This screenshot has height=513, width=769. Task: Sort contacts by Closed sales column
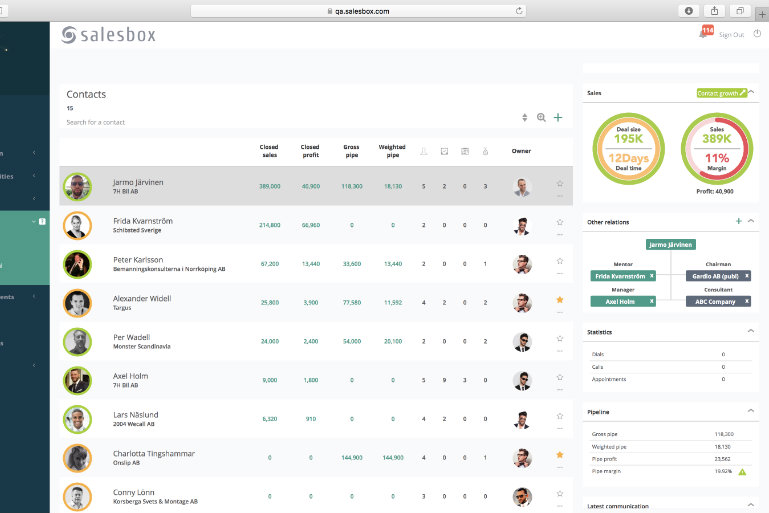tap(269, 151)
